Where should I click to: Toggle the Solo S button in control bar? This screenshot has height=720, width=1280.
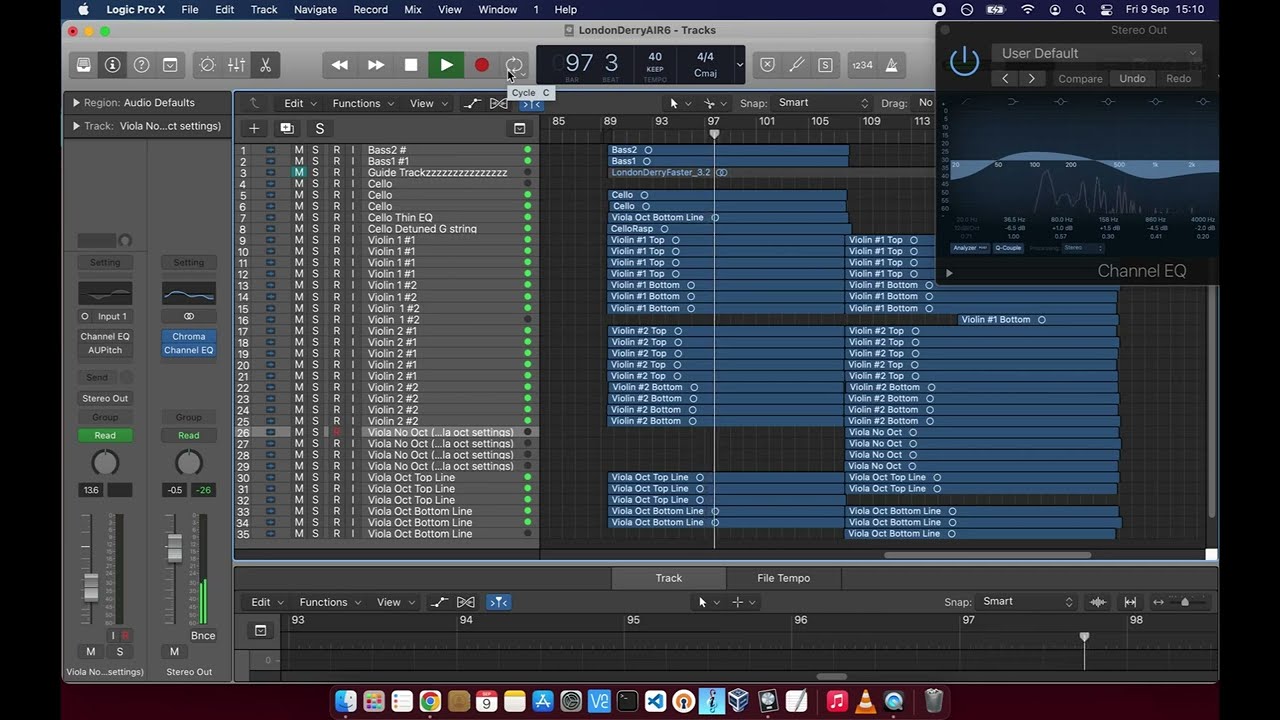click(826, 65)
